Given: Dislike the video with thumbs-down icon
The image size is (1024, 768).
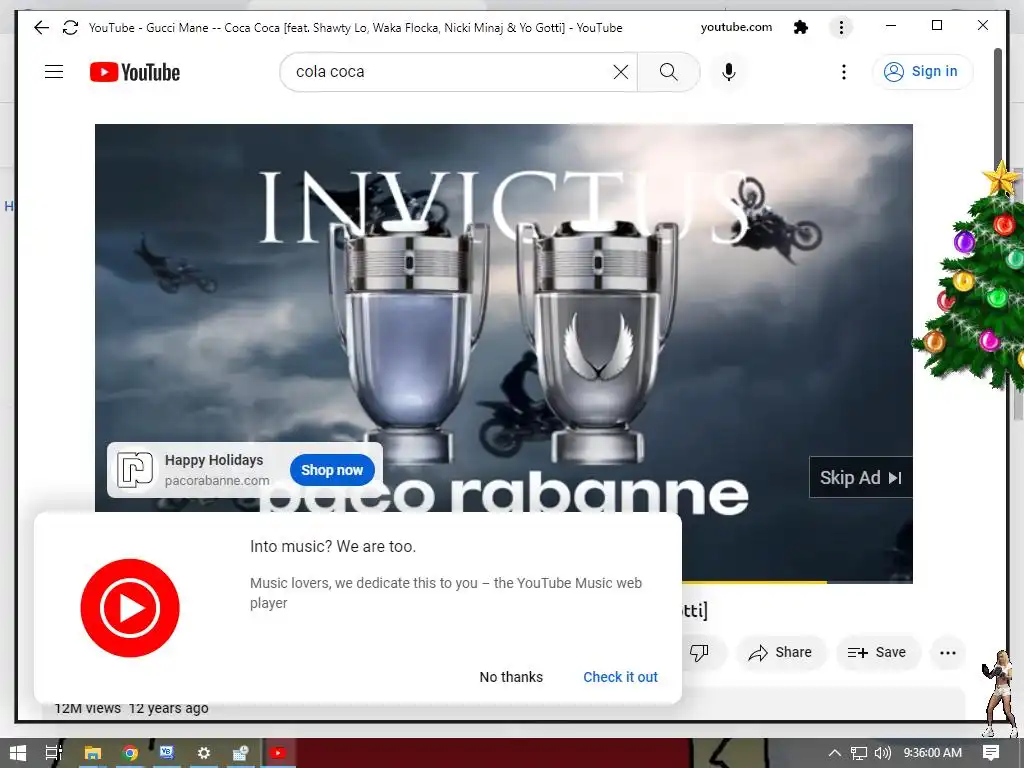Looking at the screenshot, I should coord(699,652).
